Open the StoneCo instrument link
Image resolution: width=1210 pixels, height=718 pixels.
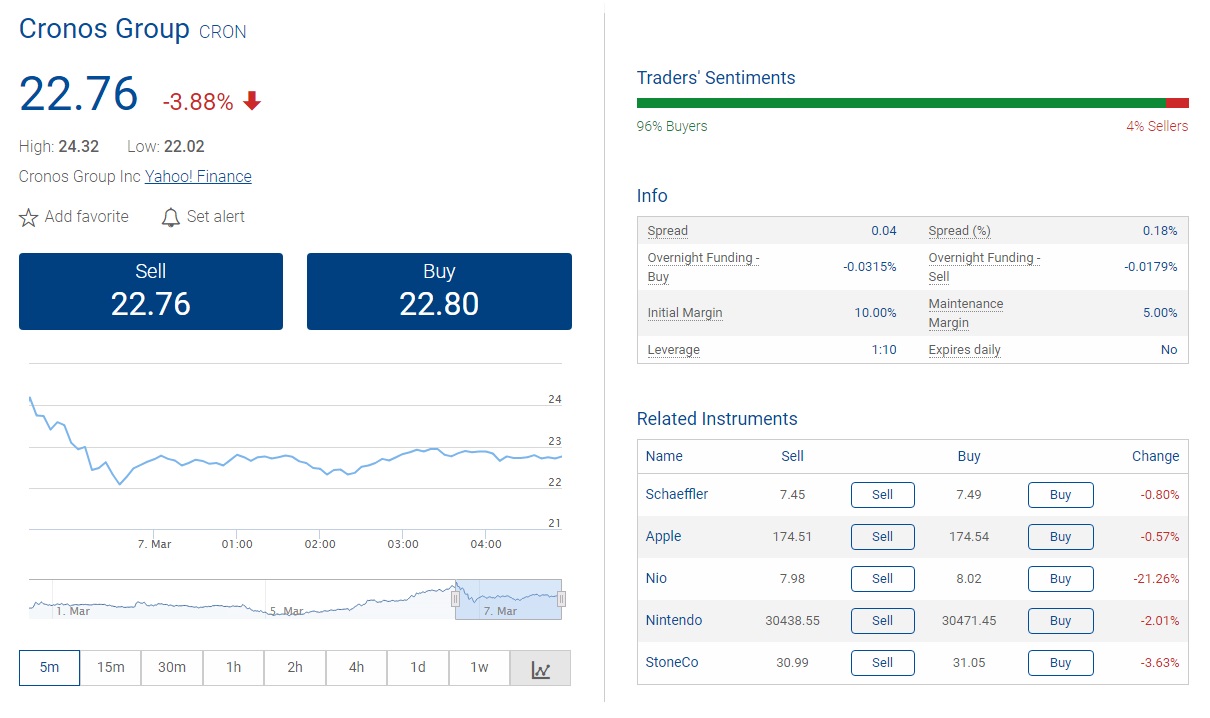672,663
